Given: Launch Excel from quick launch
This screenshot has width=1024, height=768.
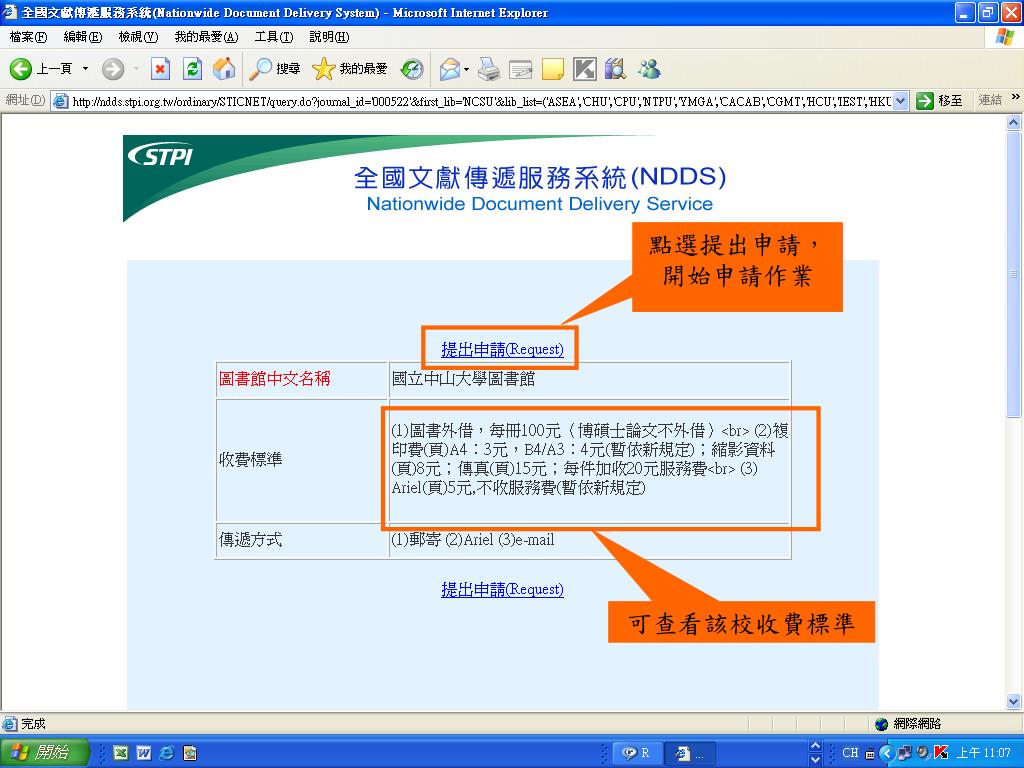Looking at the screenshot, I should pos(121,753).
